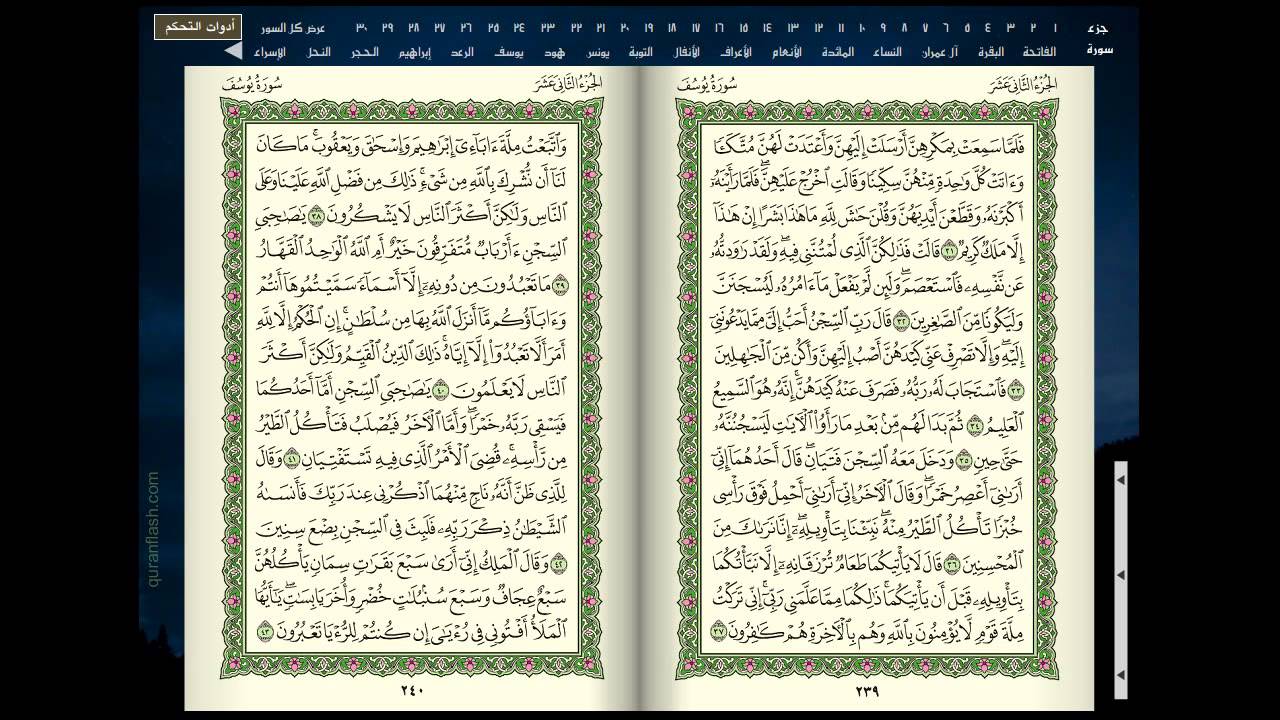Viewport: 1280px width, 720px height.
Task: Pick juz number ٢٠ in the juz row
Action: pos(625,28)
